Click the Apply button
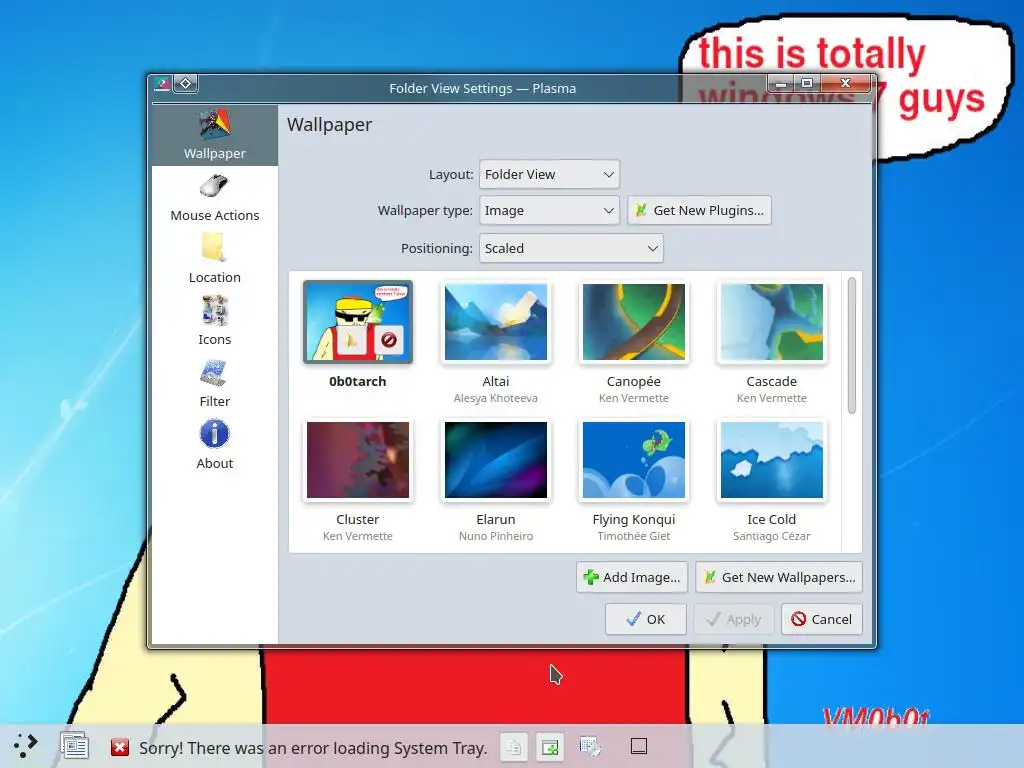The image size is (1024, 768). click(x=734, y=619)
